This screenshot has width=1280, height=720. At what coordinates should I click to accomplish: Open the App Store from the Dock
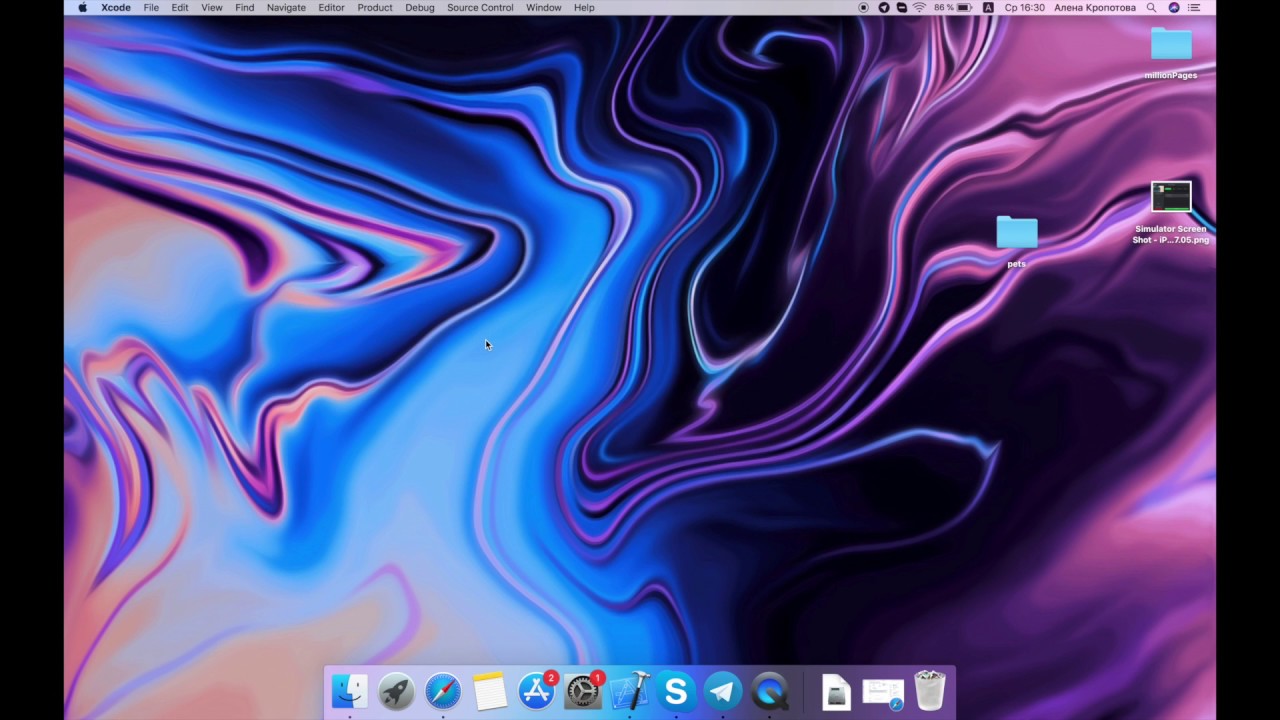[537, 691]
